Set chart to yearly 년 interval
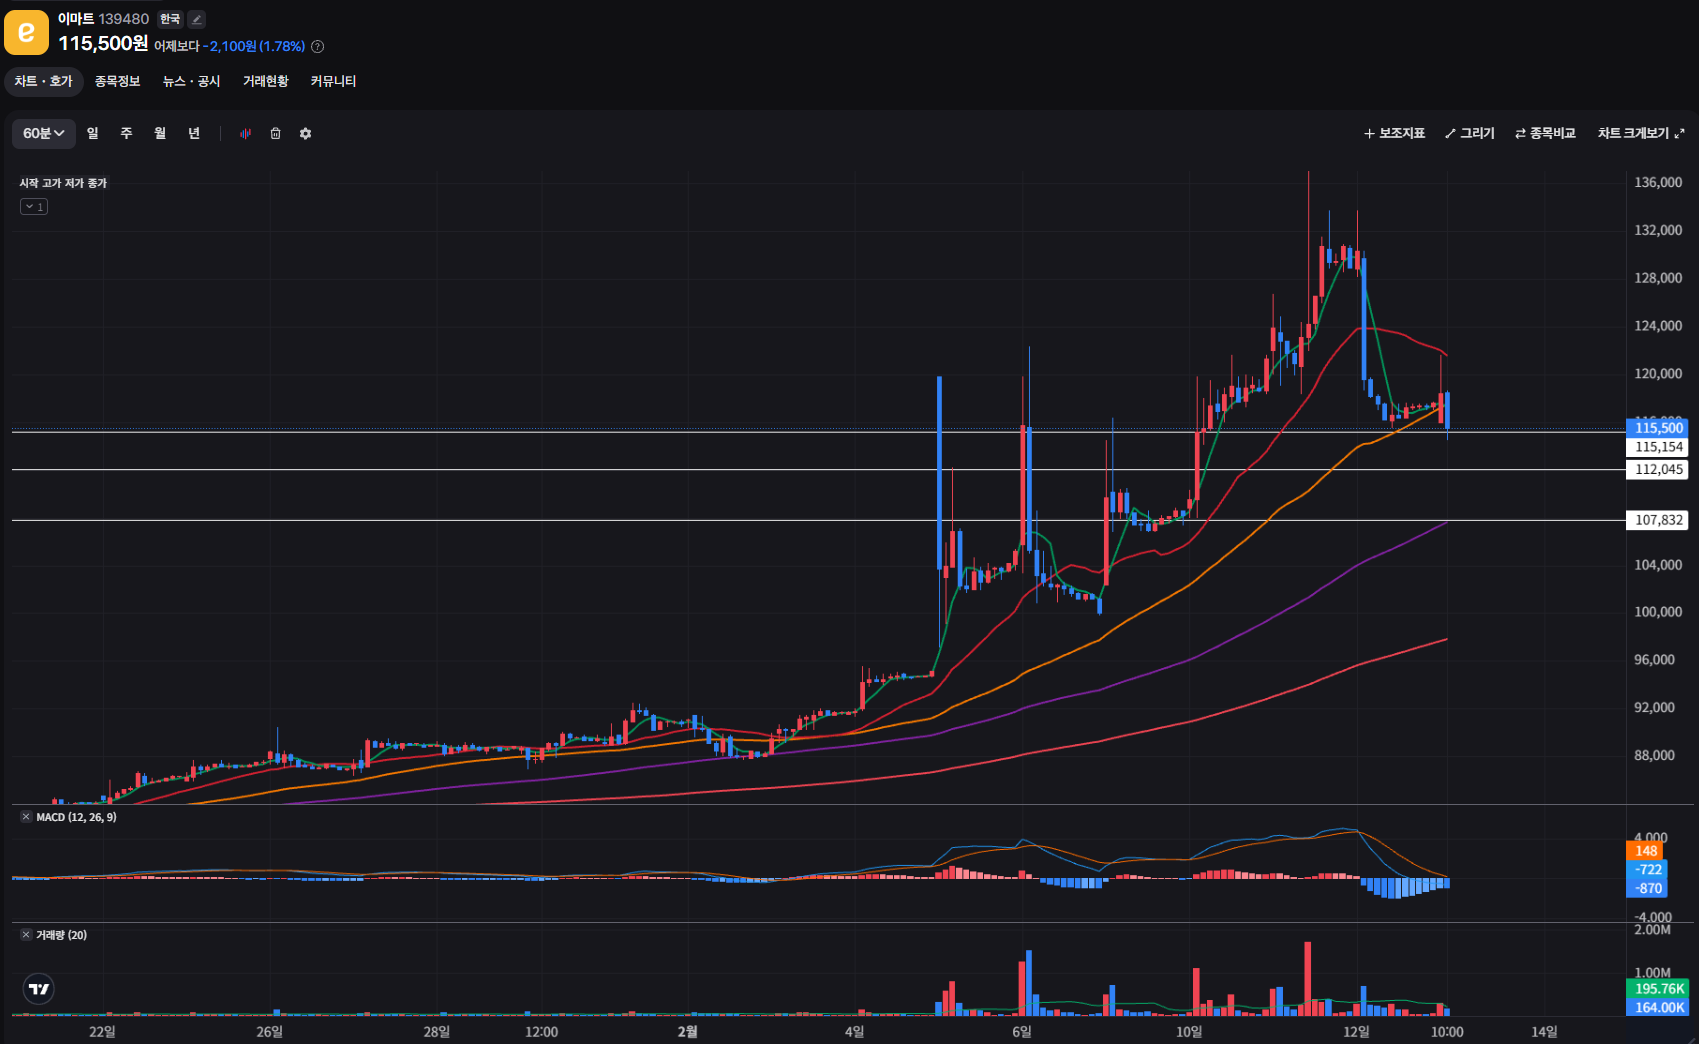The height and width of the screenshot is (1044, 1699). (194, 134)
